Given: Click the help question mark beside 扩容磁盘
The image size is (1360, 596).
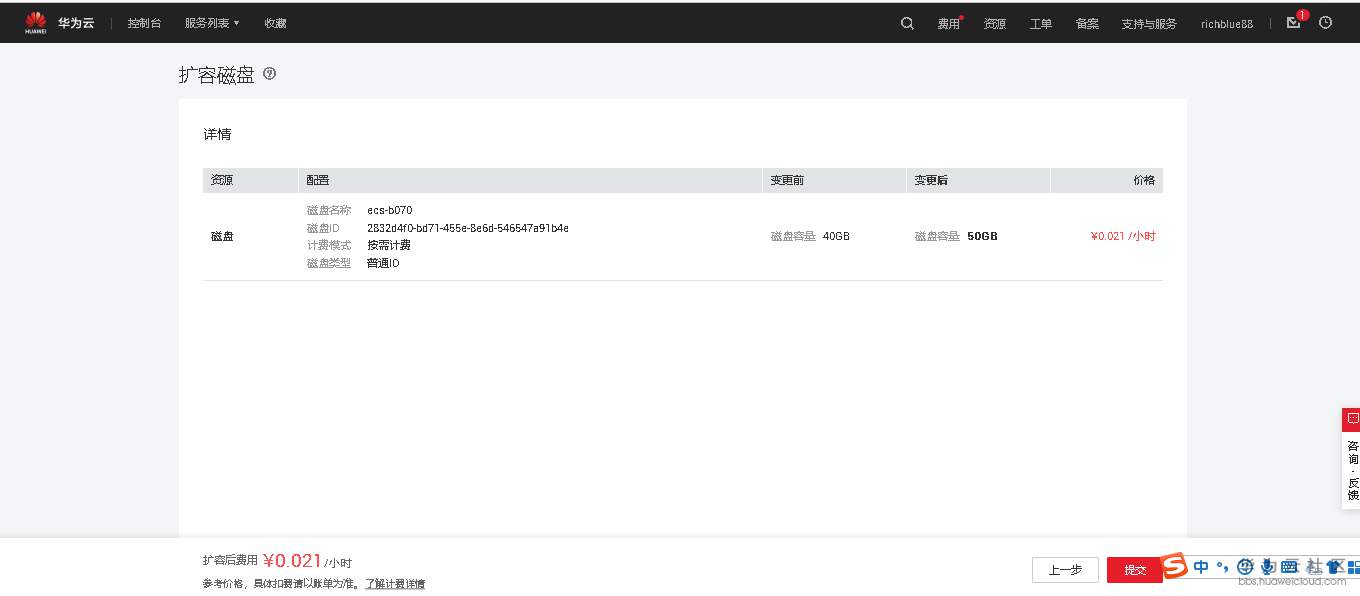Looking at the screenshot, I should click(269, 74).
